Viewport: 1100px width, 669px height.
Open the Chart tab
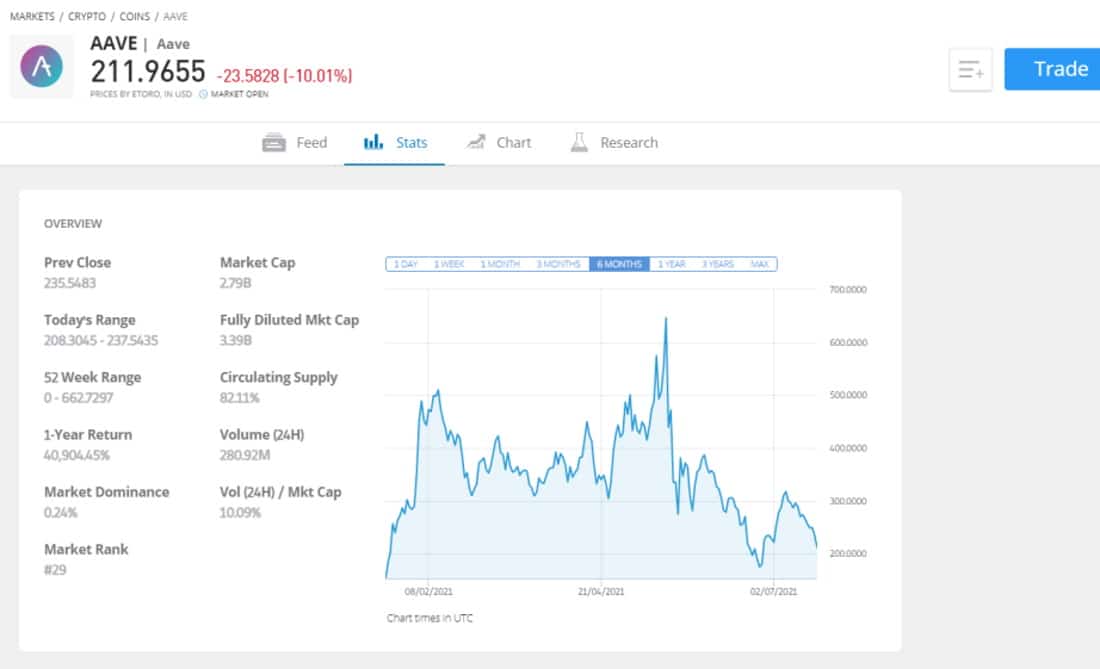[498, 143]
